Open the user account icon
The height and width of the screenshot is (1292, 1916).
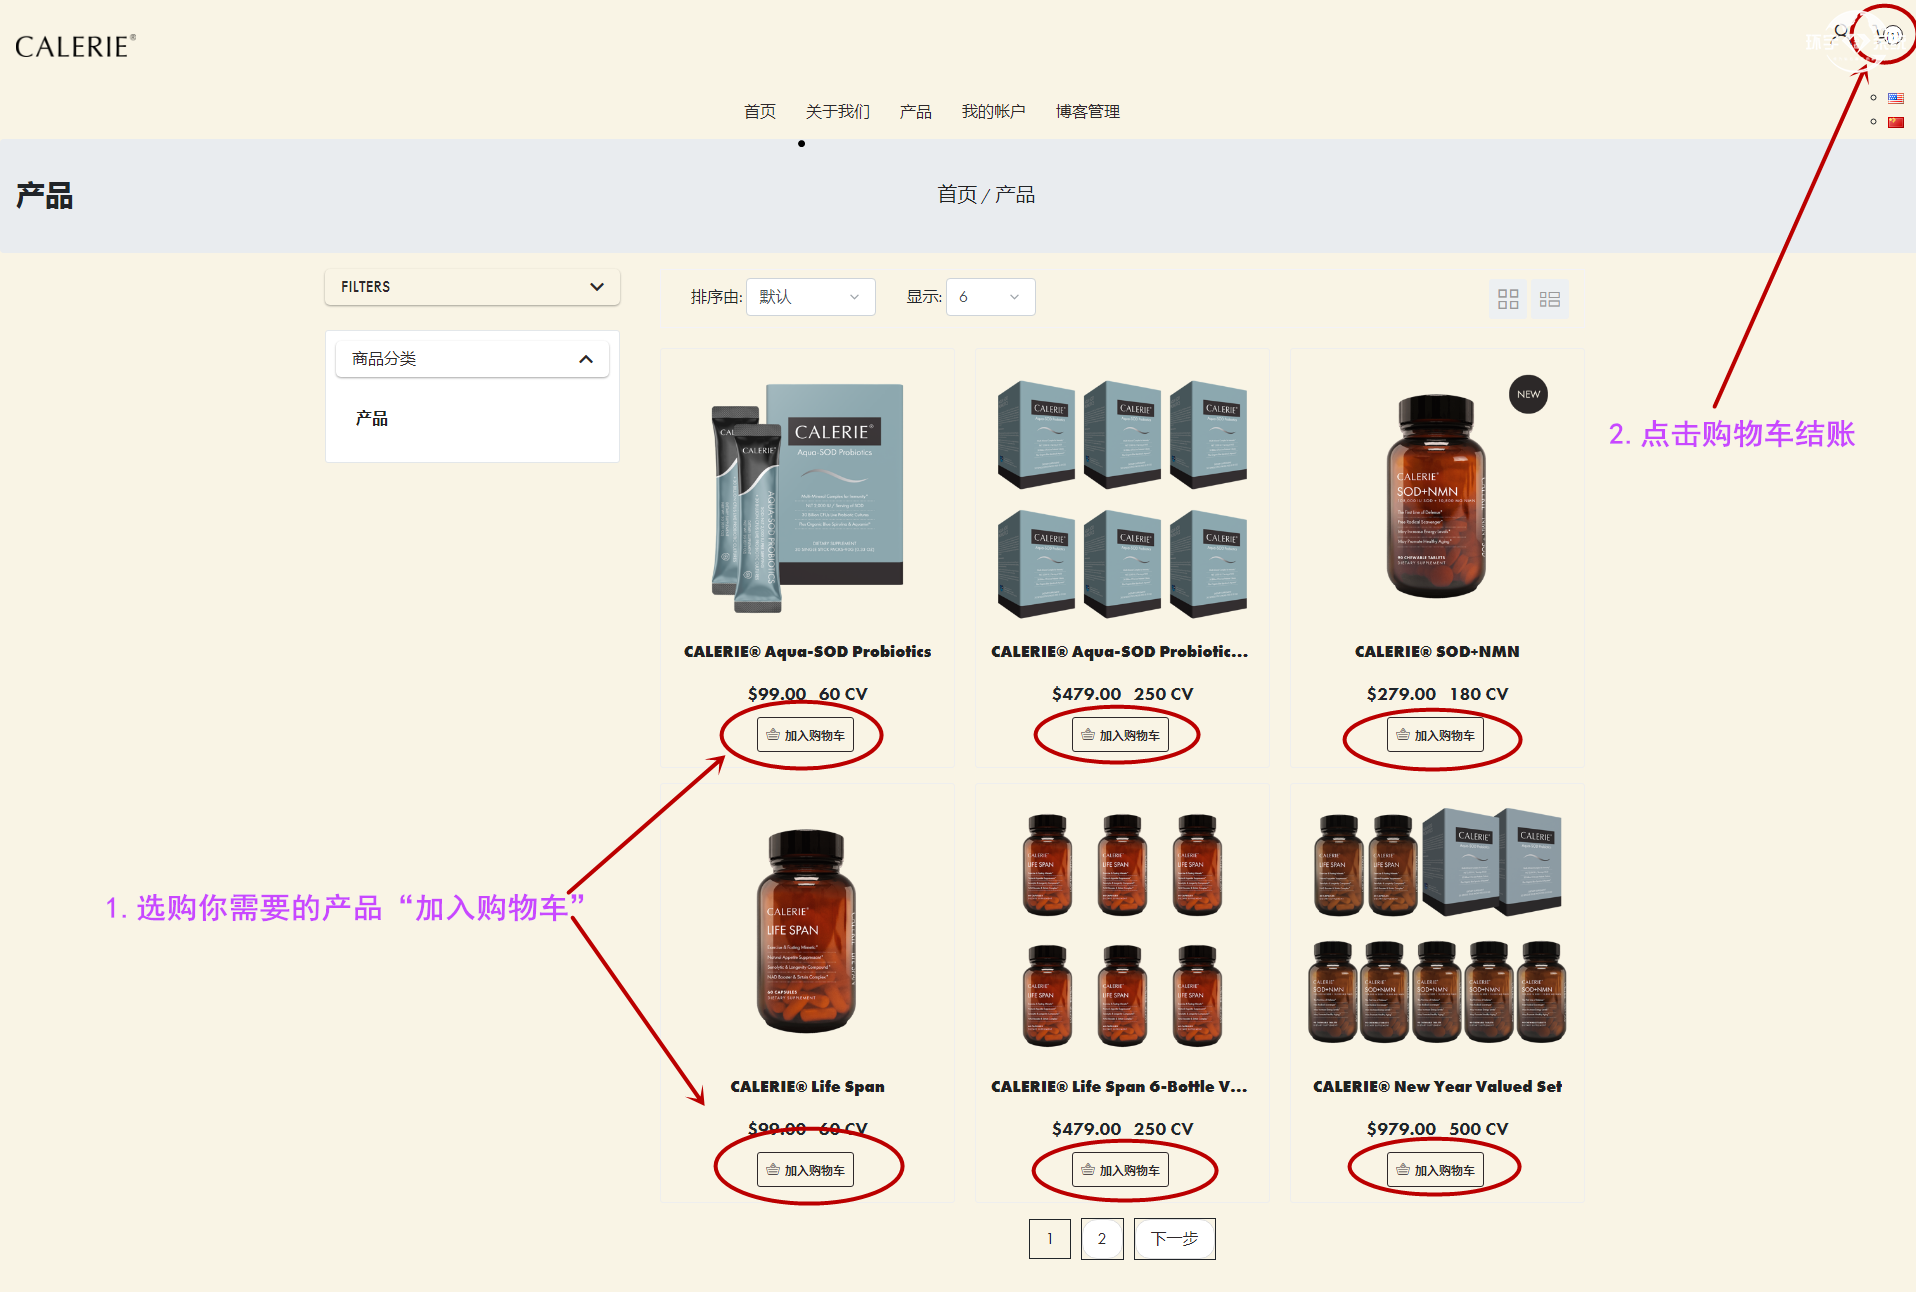[1841, 35]
